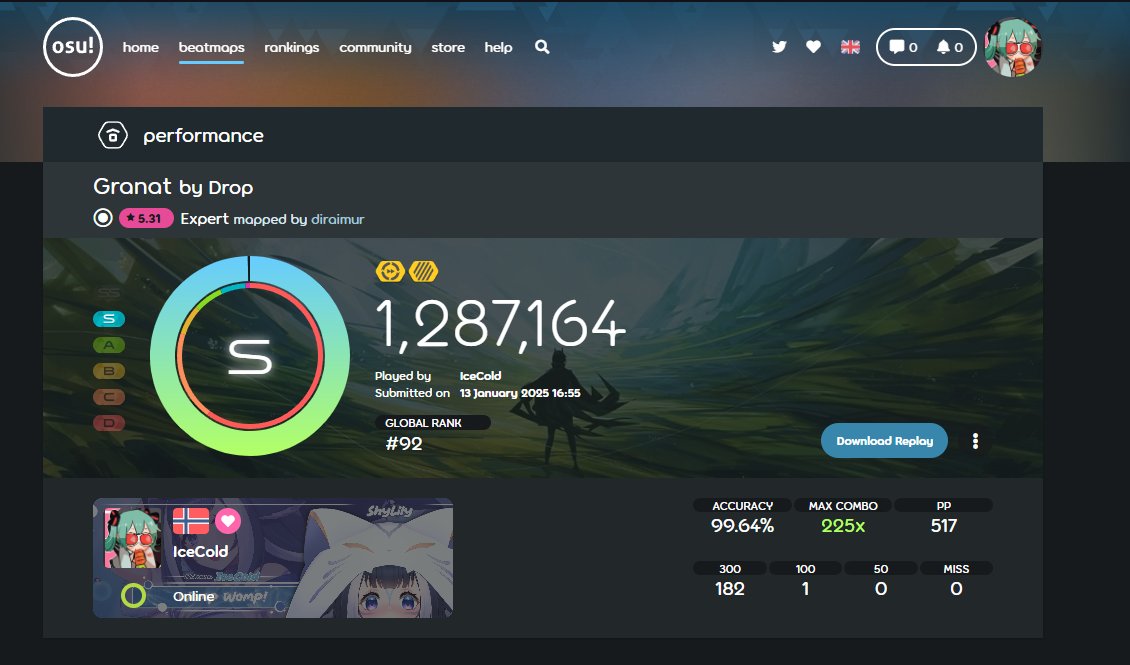The image size is (1130, 665).
Task: Open the community menu
Action: tap(375, 47)
